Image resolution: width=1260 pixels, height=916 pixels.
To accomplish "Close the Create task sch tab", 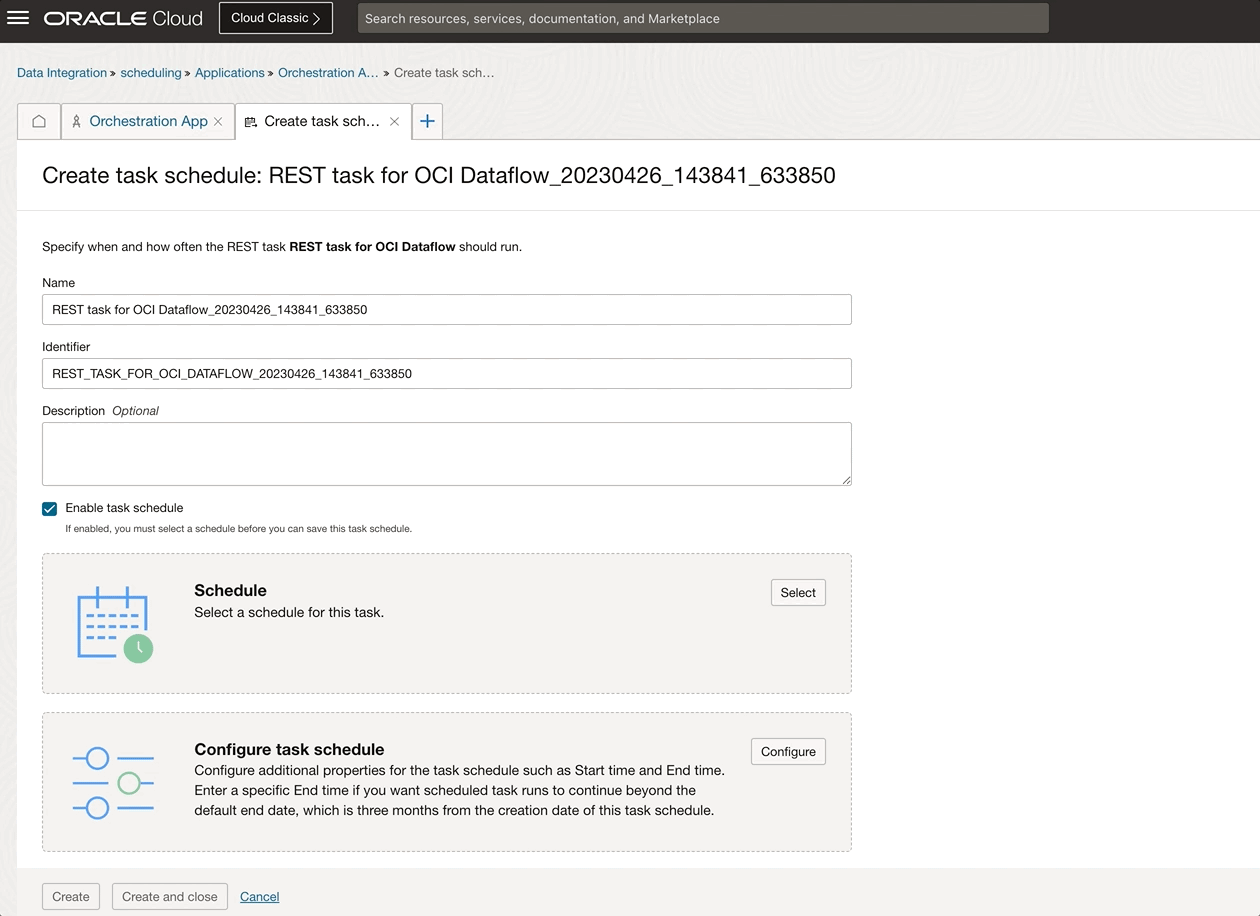I will pyautogui.click(x=393, y=121).
